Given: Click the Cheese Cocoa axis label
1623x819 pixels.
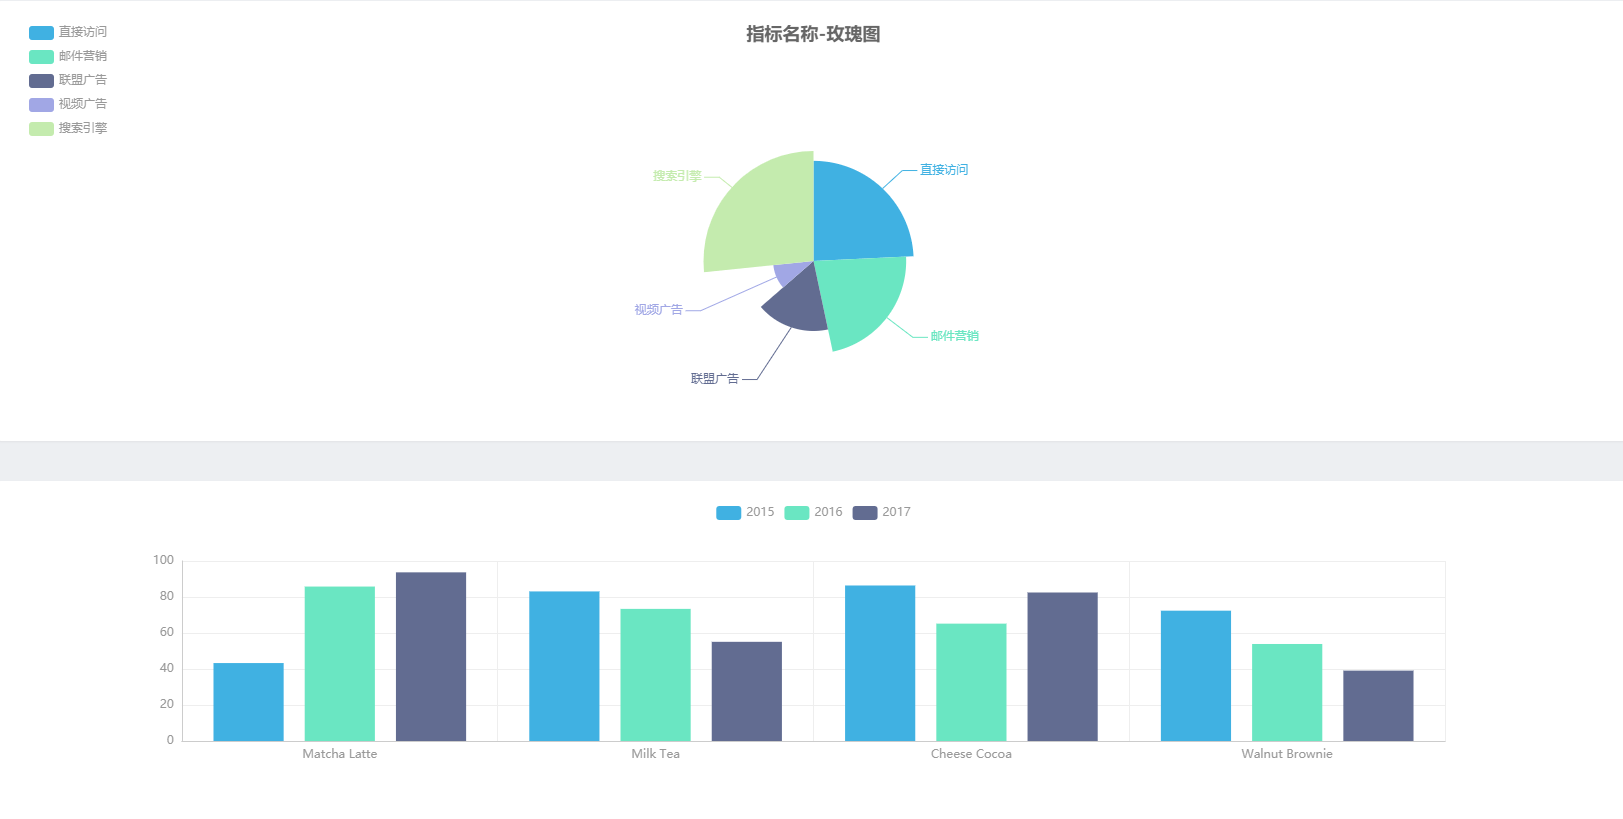Looking at the screenshot, I should [971, 754].
